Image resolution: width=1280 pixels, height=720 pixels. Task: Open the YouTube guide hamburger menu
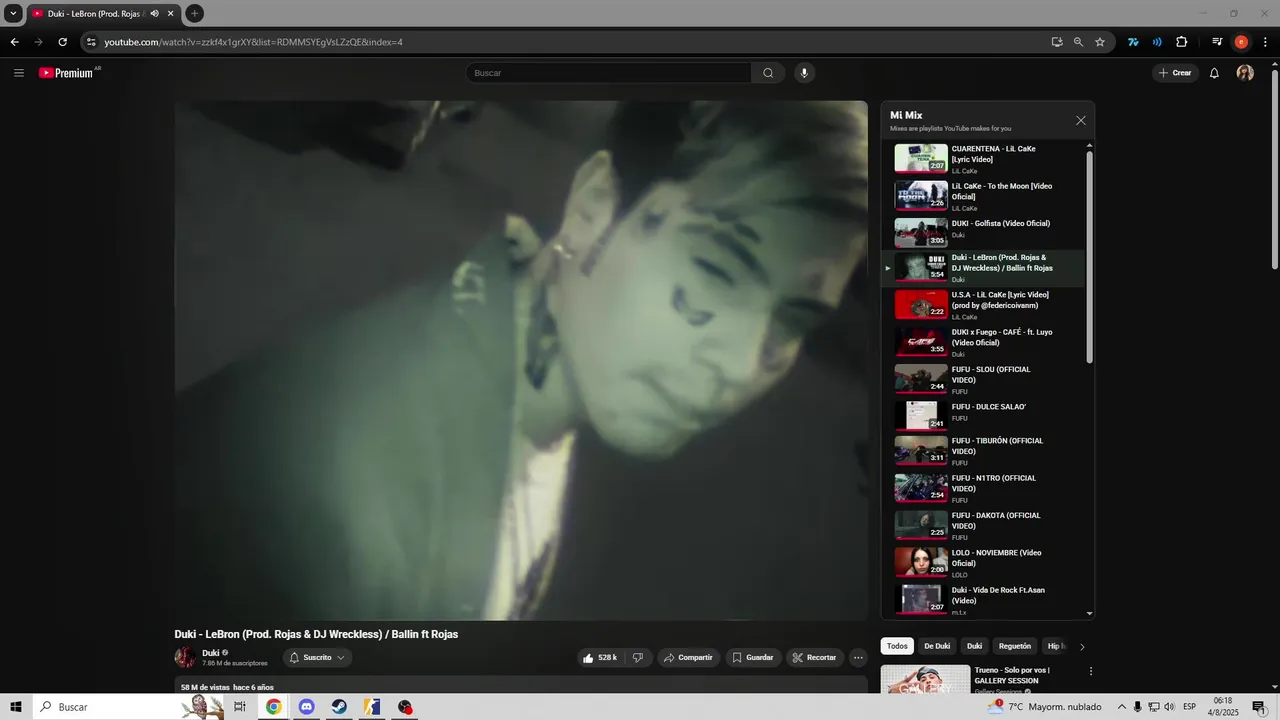click(19, 73)
